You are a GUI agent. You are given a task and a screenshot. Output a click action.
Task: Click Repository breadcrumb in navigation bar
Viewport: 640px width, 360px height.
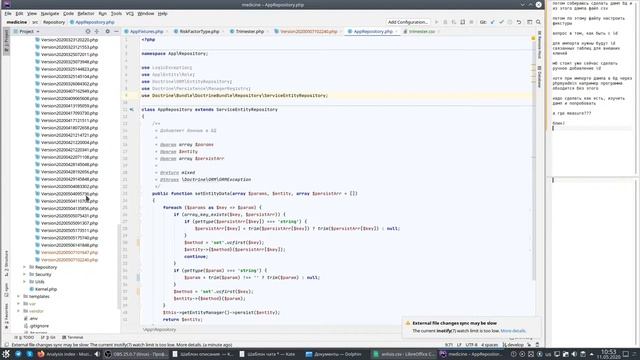click(x=54, y=22)
